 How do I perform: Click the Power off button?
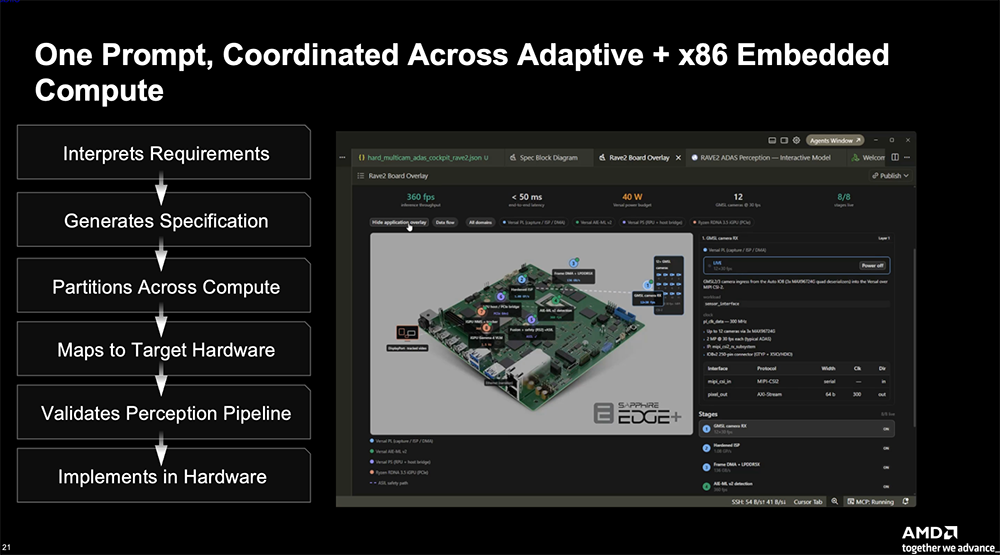pyautogui.click(x=872, y=265)
